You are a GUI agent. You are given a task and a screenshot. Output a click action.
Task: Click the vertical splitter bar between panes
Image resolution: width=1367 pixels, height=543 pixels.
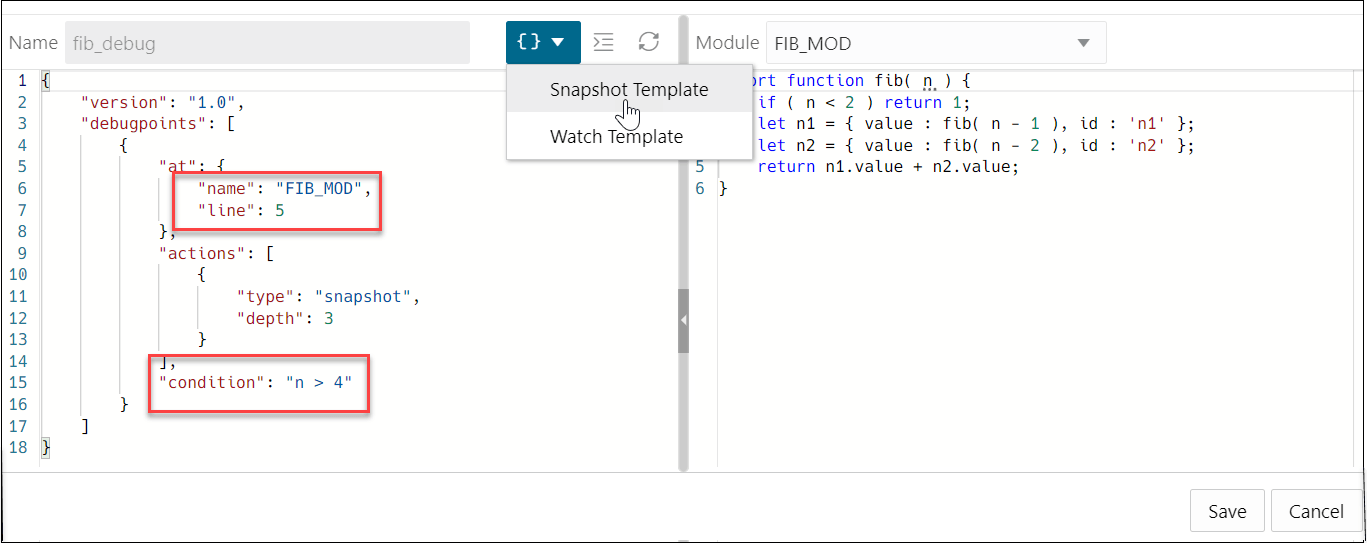point(684,200)
